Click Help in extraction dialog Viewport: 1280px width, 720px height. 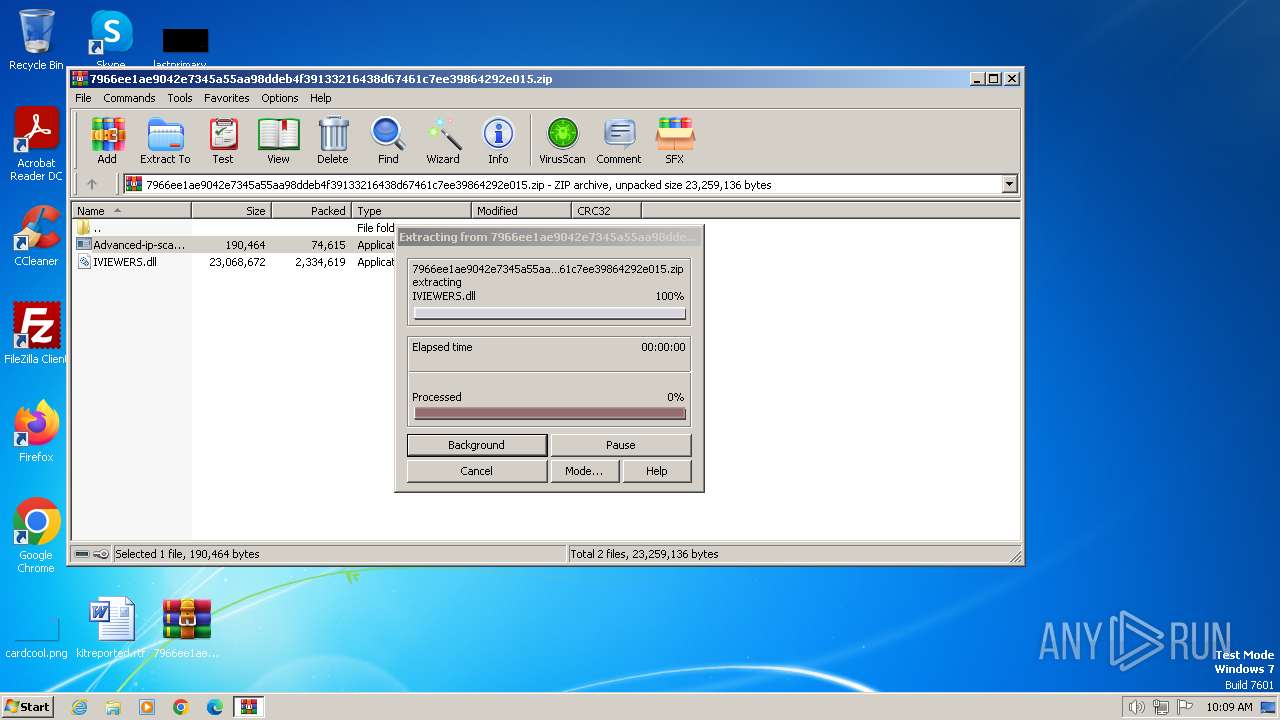point(656,471)
